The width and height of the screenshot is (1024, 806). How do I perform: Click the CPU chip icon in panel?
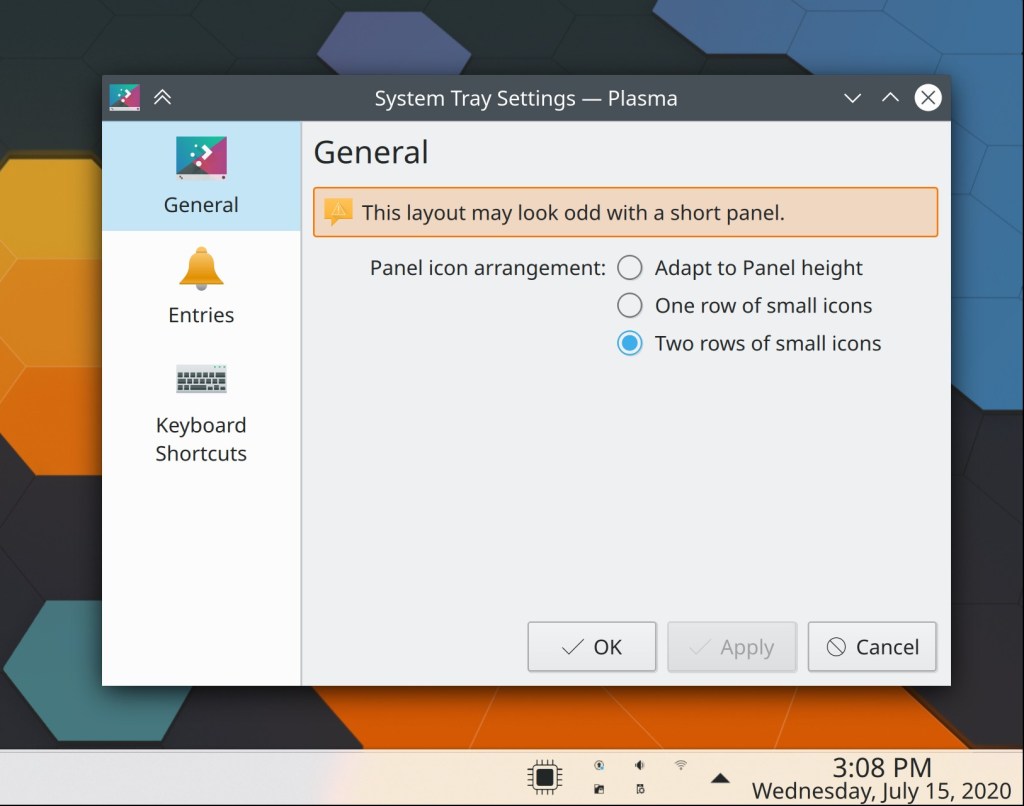[544, 777]
